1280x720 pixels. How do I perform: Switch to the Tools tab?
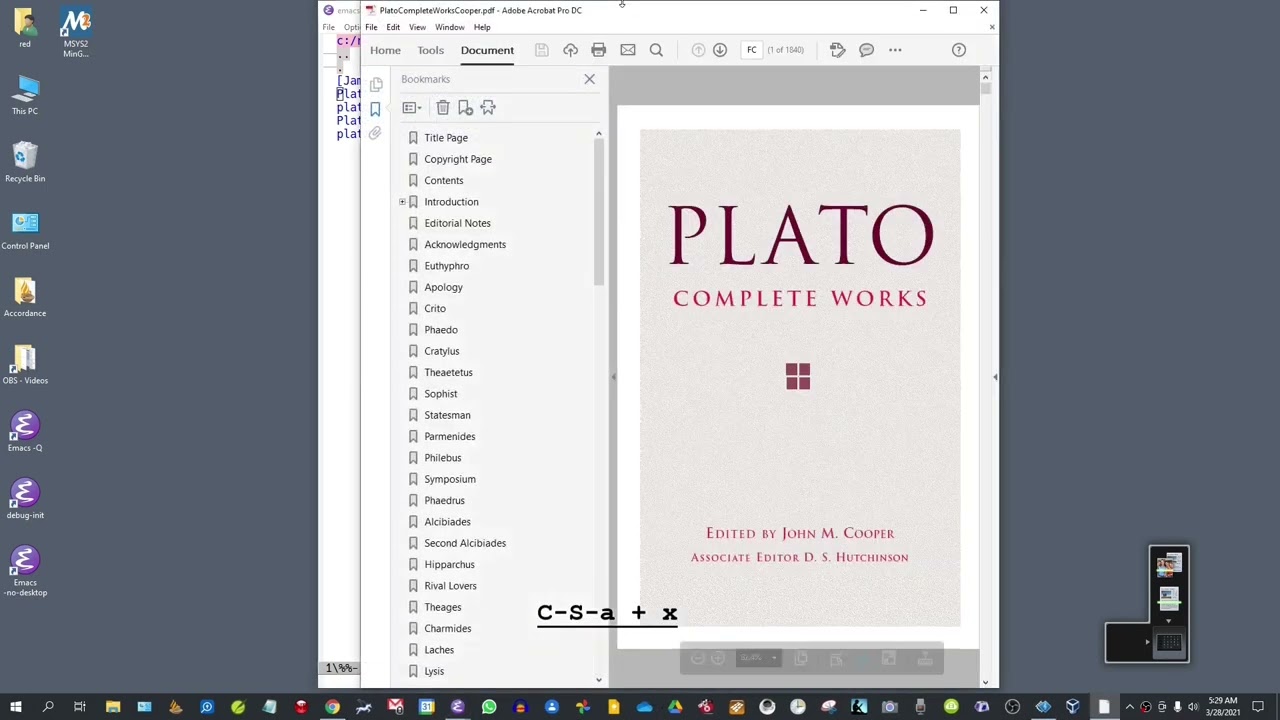430,50
